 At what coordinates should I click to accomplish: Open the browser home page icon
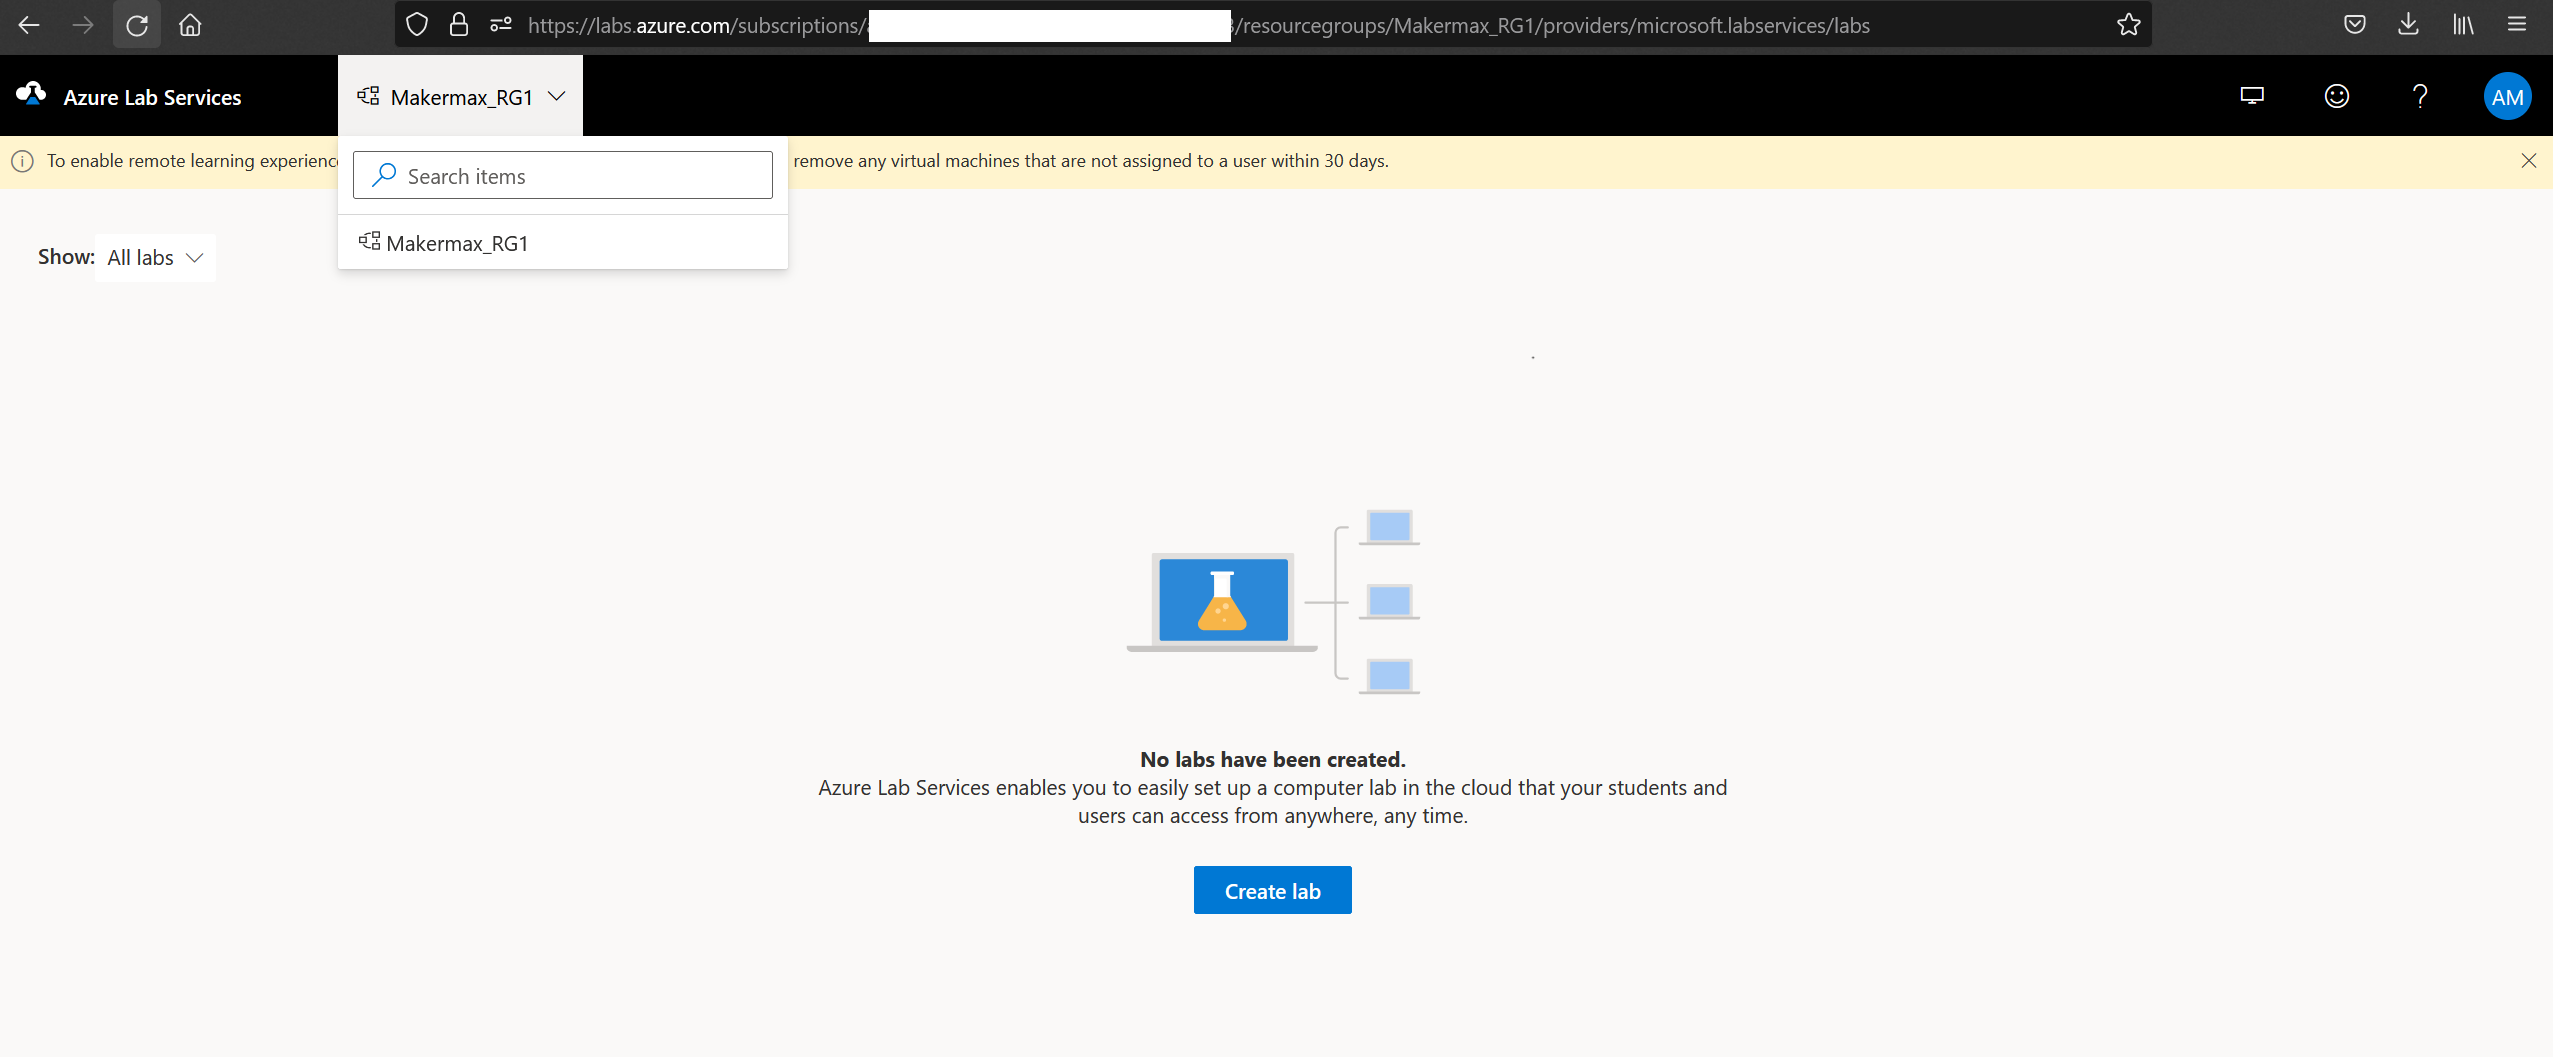(x=190, y=25)
